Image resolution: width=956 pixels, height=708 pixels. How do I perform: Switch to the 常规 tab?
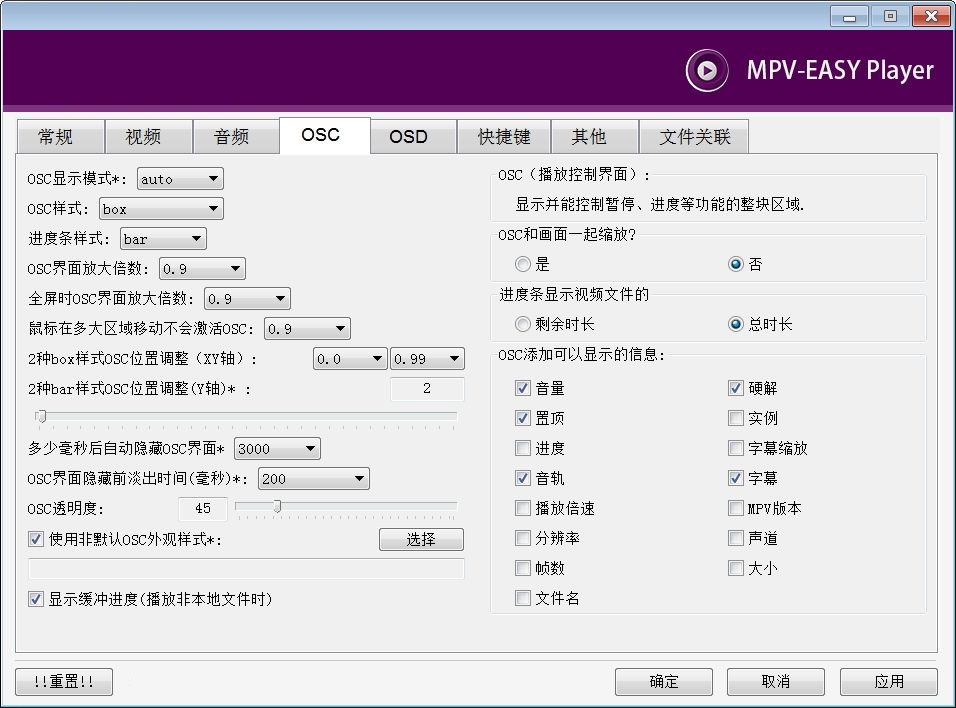pos(60,137)
